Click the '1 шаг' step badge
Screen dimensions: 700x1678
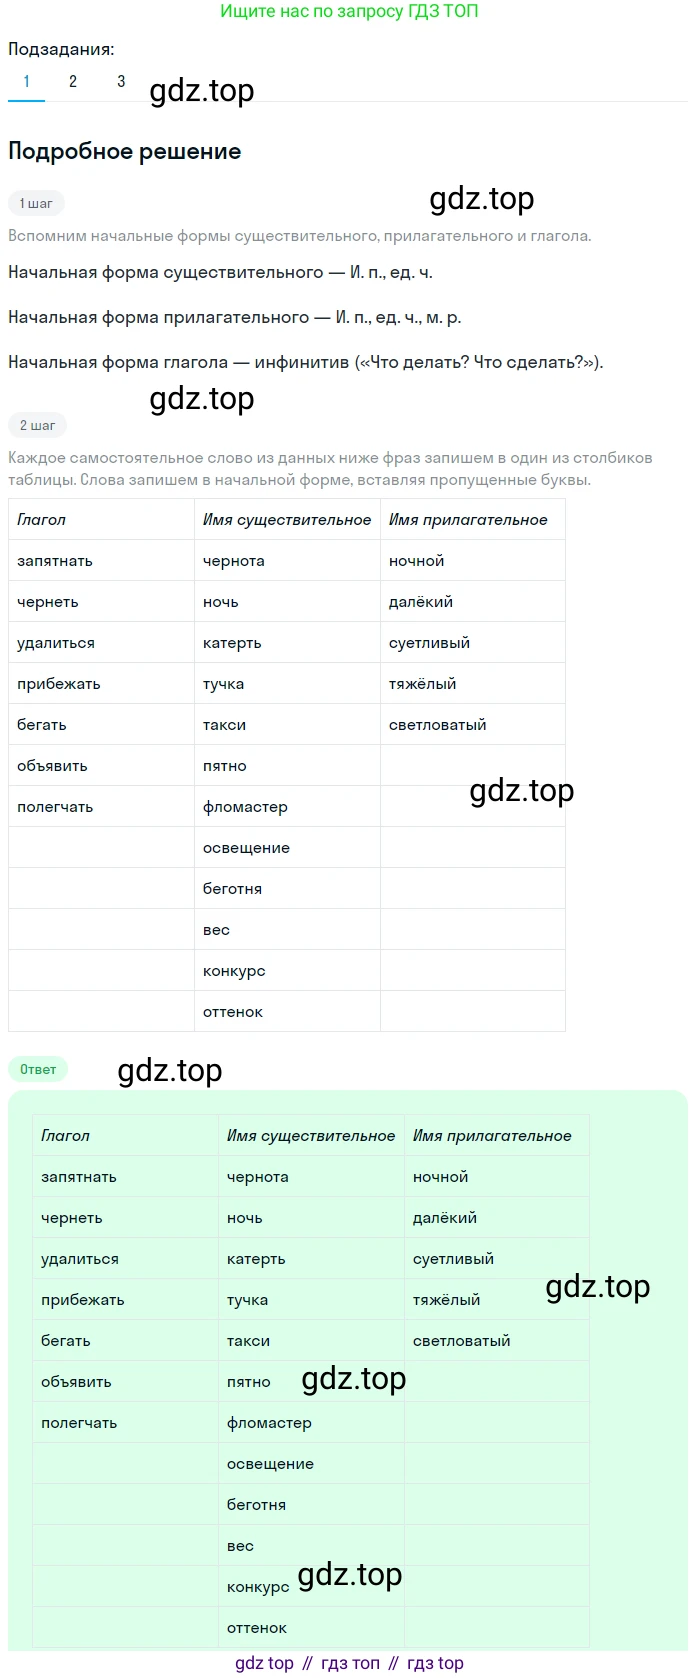click(x=36, y=203)
